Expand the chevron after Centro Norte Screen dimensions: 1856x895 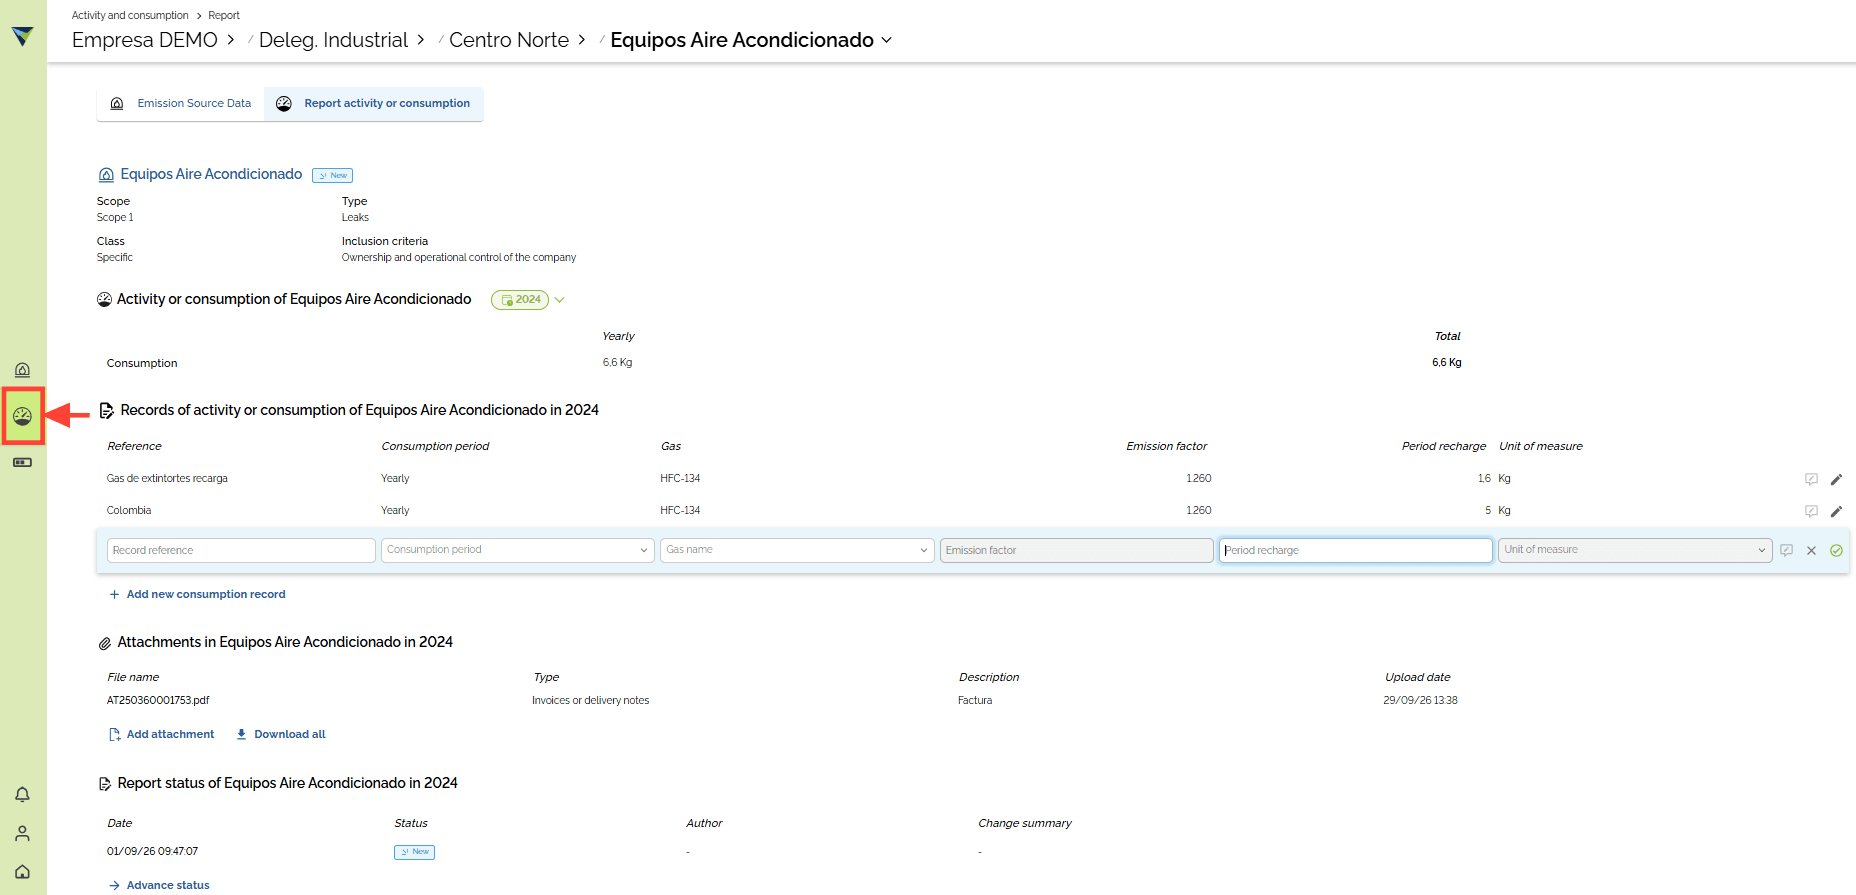click(x=582, y=40)
